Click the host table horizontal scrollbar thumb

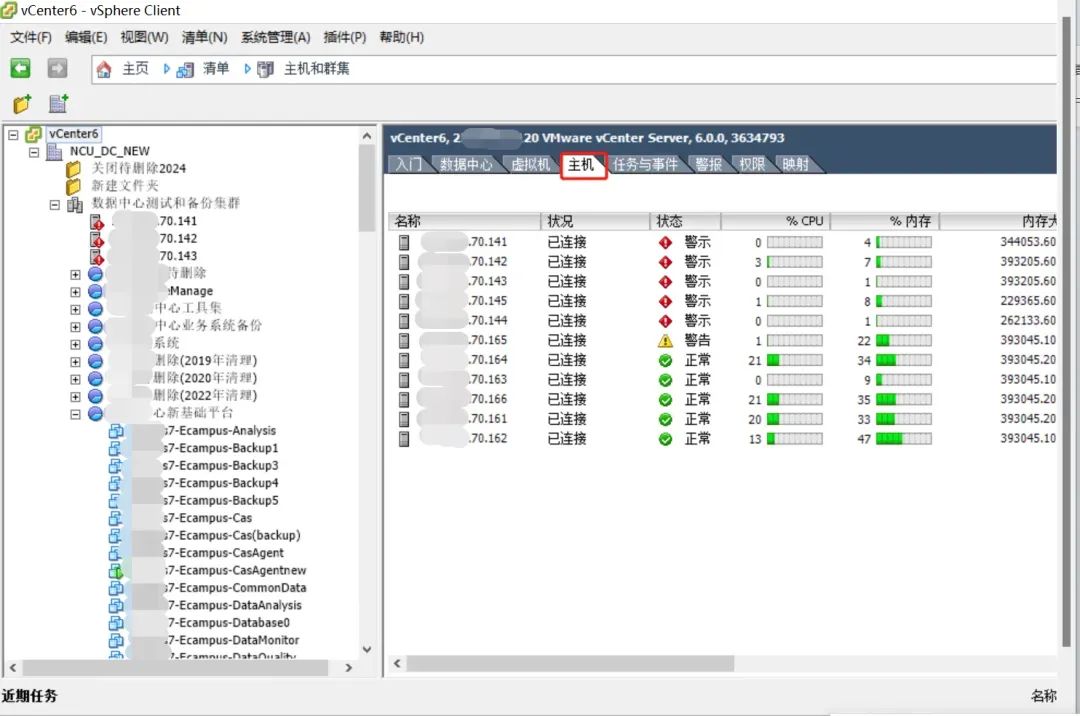pyautogui.click(x=570, y=664)
